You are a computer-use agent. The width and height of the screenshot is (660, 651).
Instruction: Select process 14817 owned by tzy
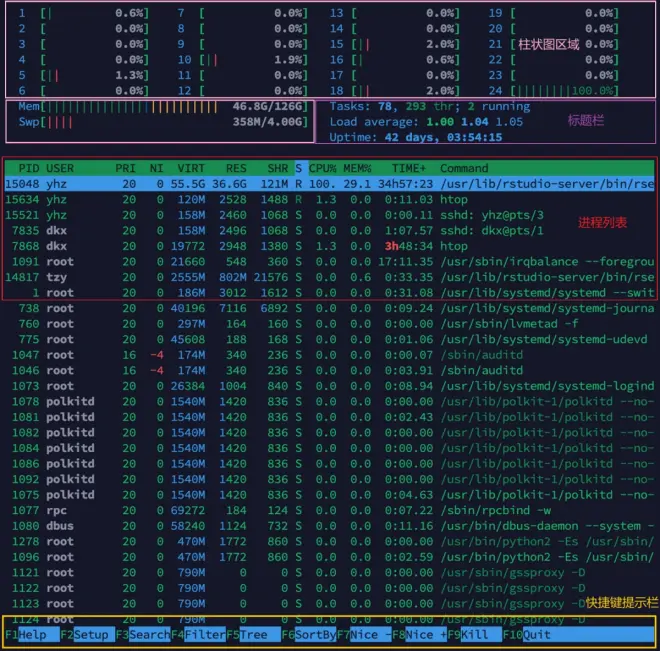(330, 277)
